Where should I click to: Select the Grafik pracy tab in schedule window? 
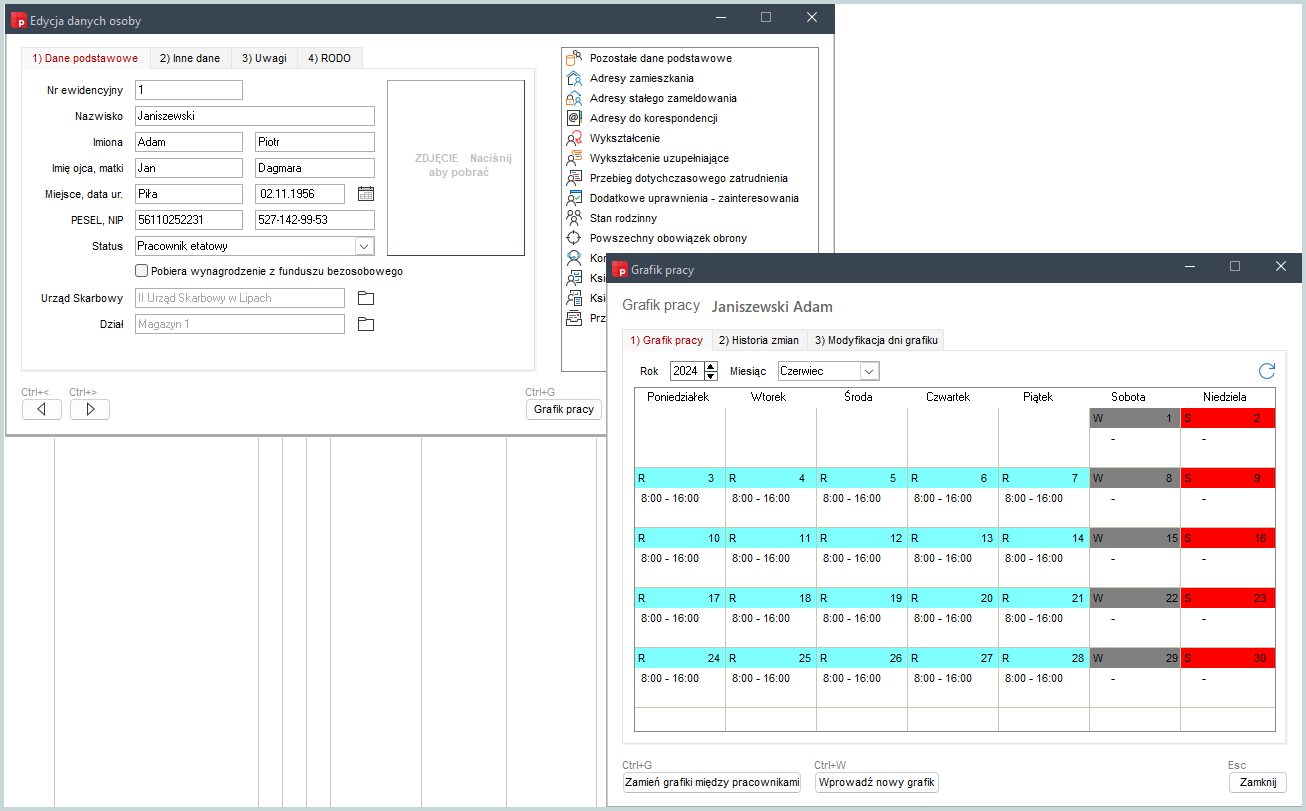[x=667, y=340]
